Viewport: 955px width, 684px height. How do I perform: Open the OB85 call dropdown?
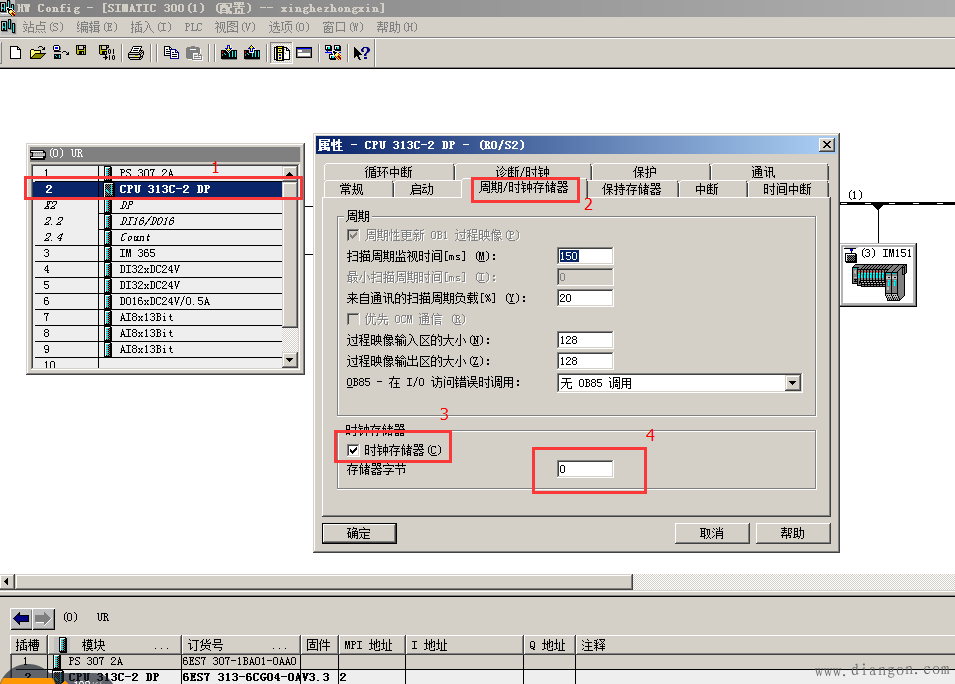point(793,383)
